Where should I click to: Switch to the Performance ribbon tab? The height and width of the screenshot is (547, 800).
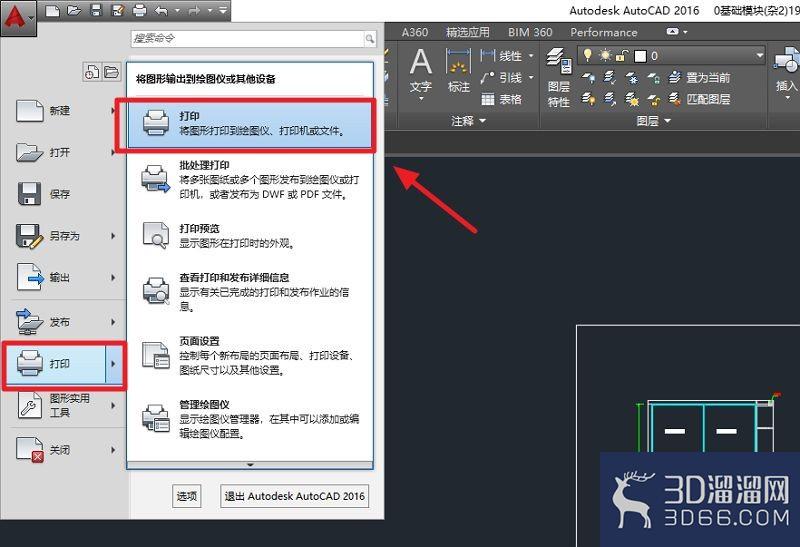click(604, 32)
